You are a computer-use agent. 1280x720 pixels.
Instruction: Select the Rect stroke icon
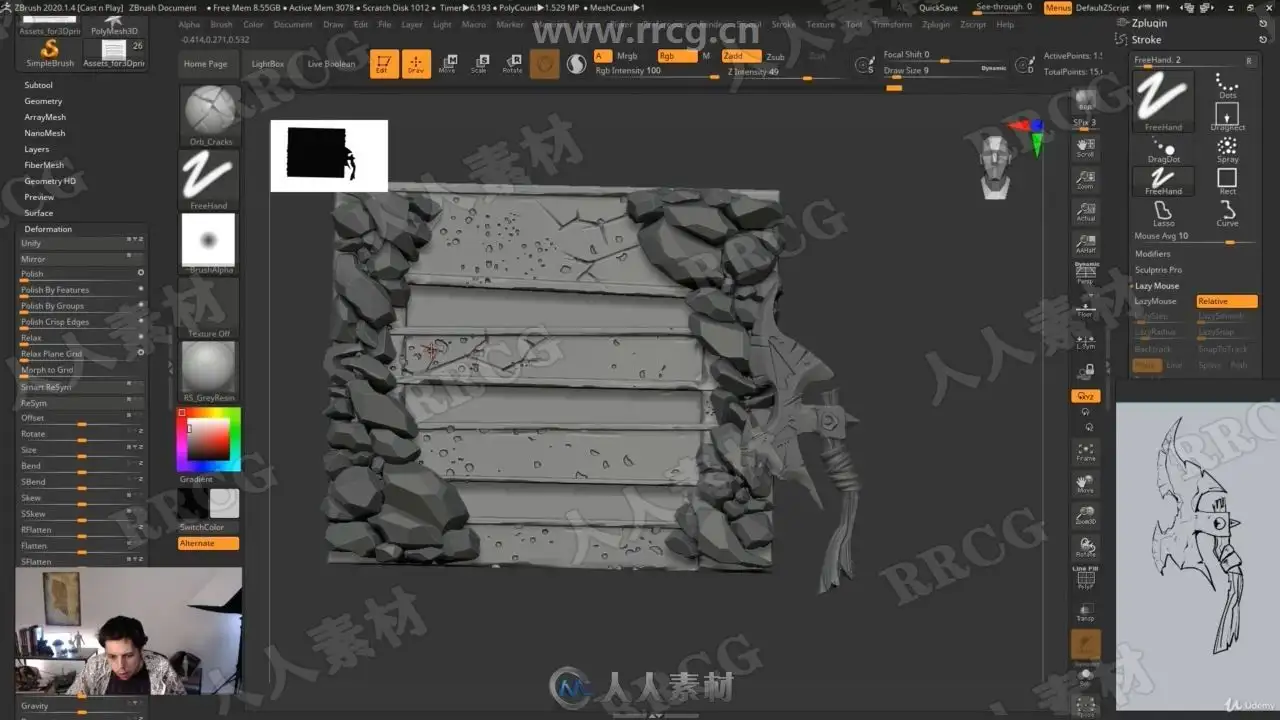coord(1227,181)
